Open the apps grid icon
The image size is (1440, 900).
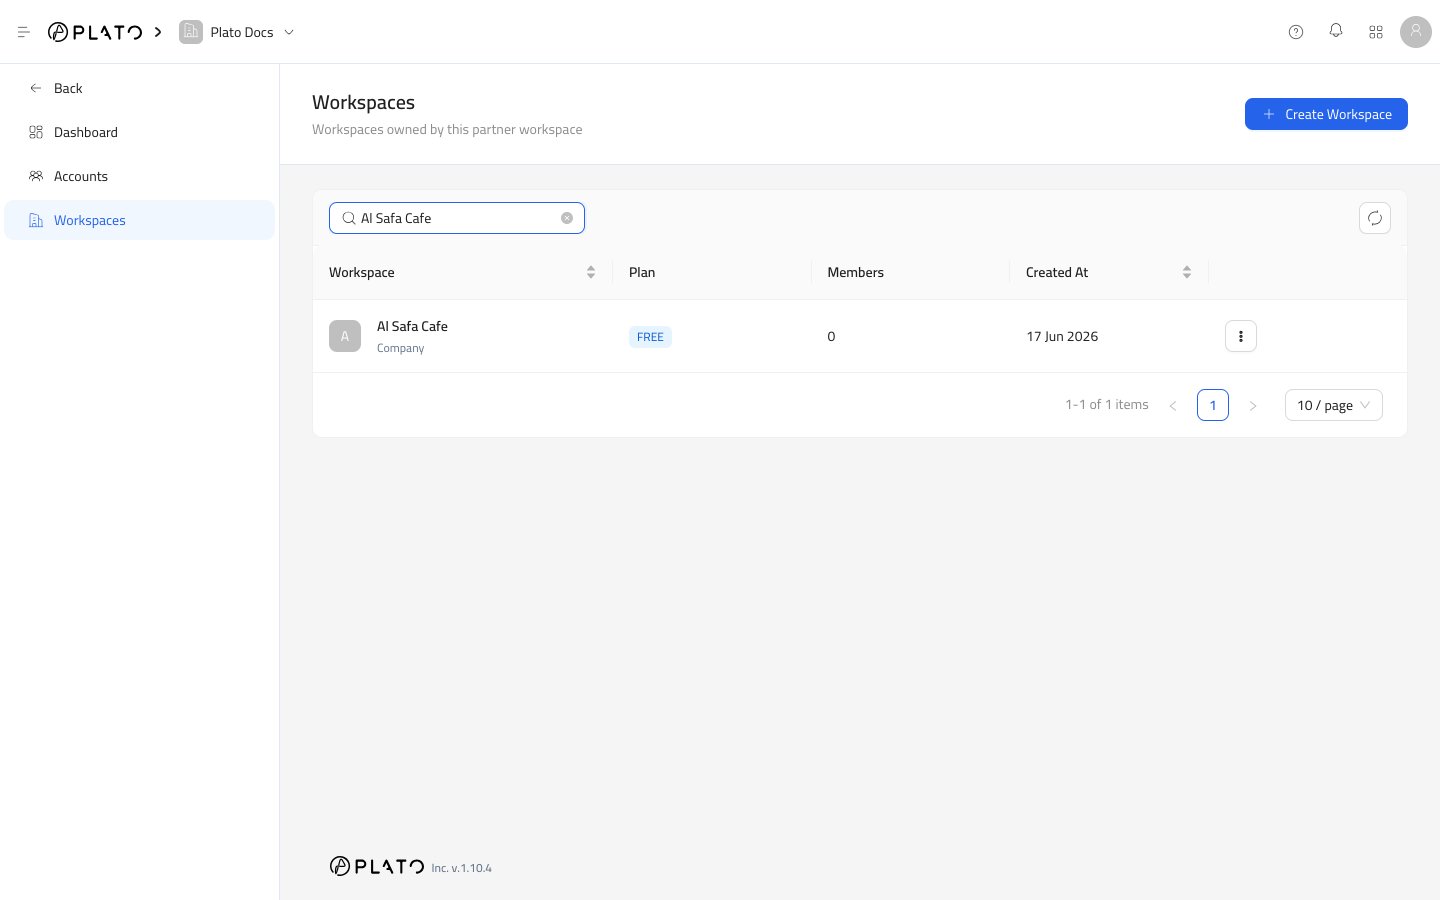click(1376, 32)
